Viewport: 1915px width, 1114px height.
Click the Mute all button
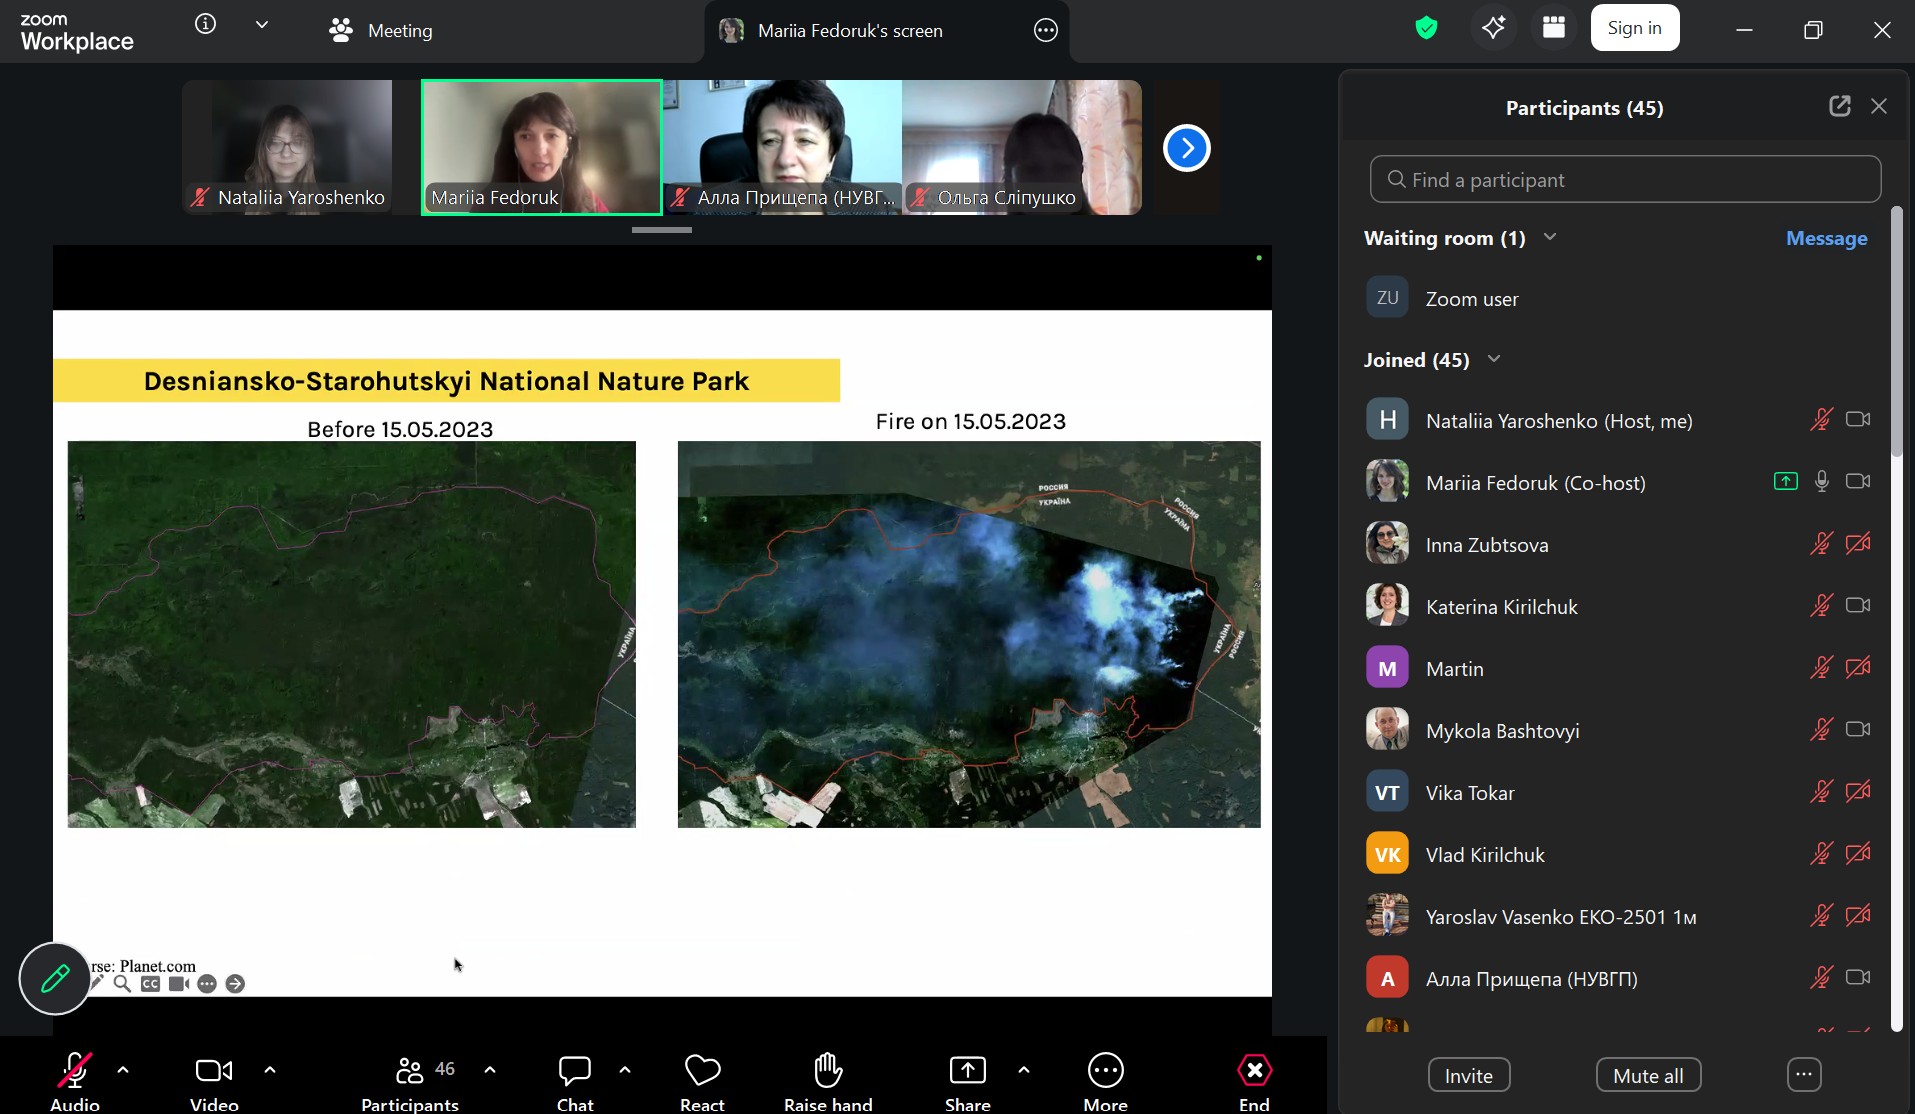[x=1648, y=1076]
